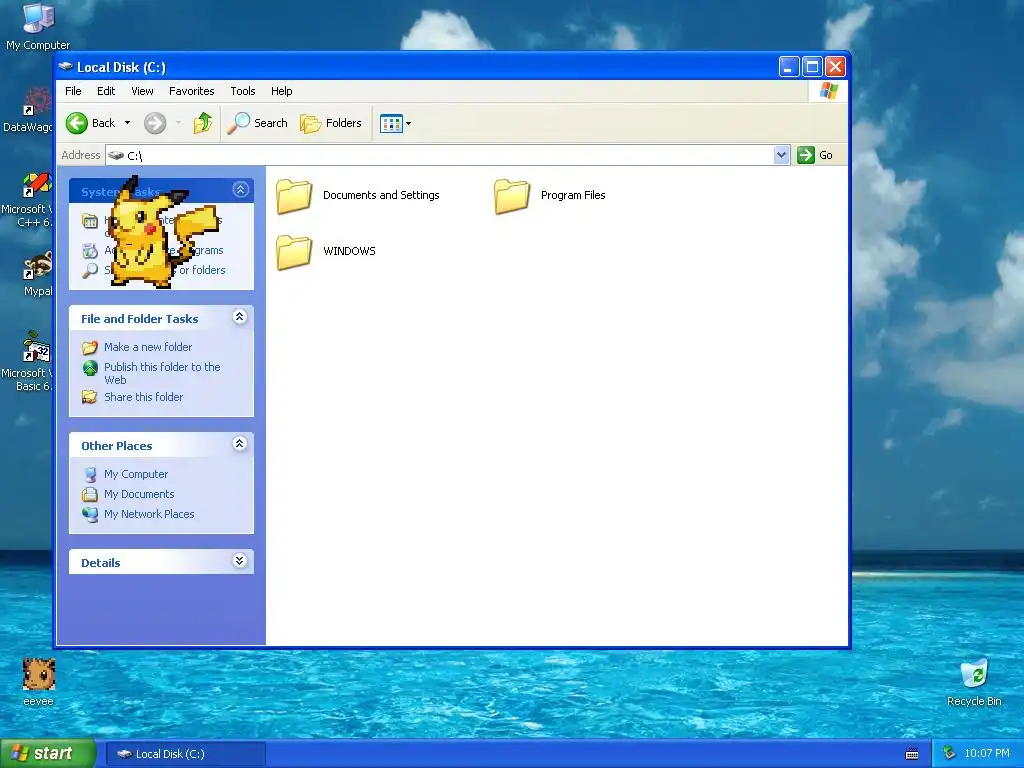Collapse the Other Places panel
The width and height of the screenshot is (1024, 768).
pyautogui.click(x=240, y=443)
